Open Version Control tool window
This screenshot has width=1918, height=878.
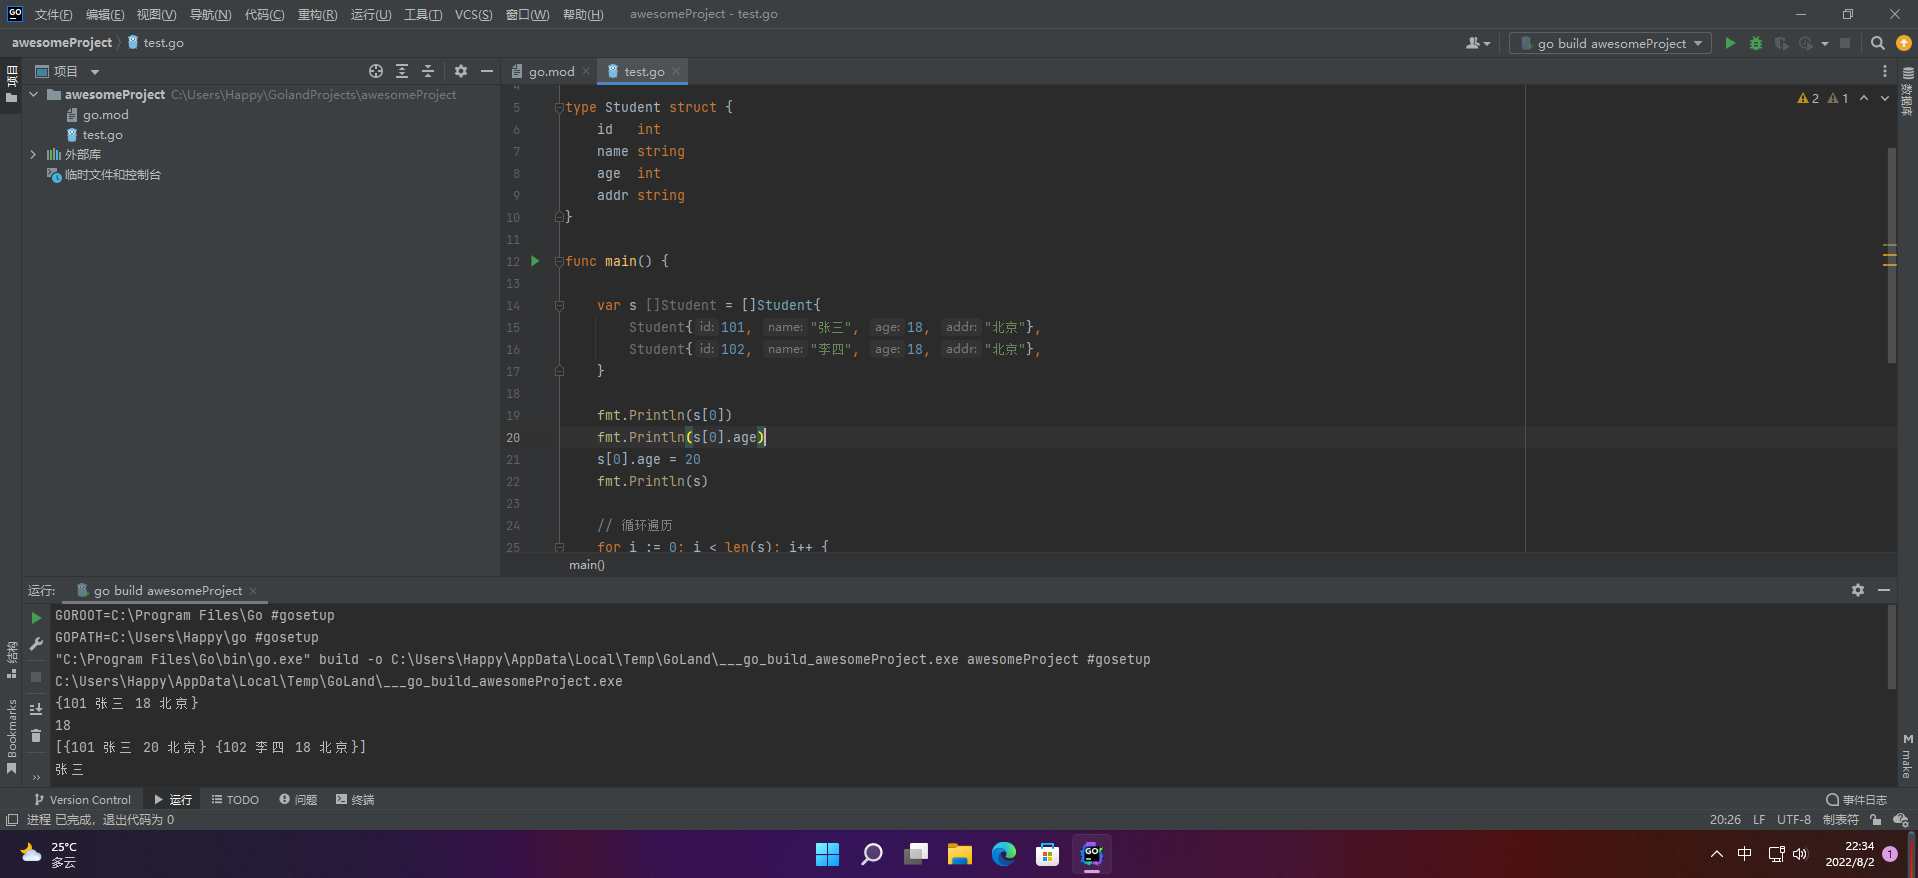coord(82,800)
